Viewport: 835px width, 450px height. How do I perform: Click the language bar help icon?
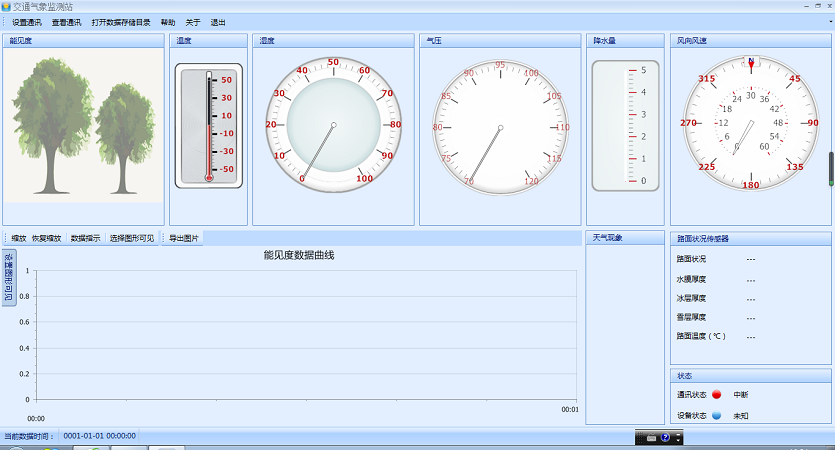click(x=665, y=438)
